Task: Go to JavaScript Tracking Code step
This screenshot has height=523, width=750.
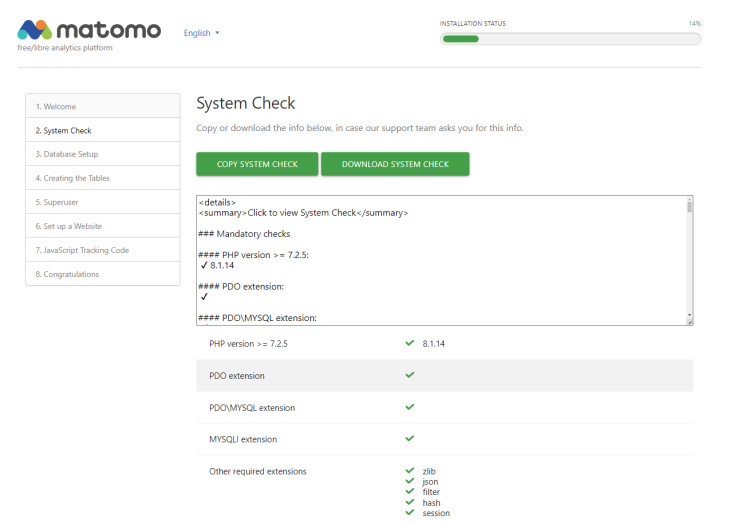Action: point(102,250)
